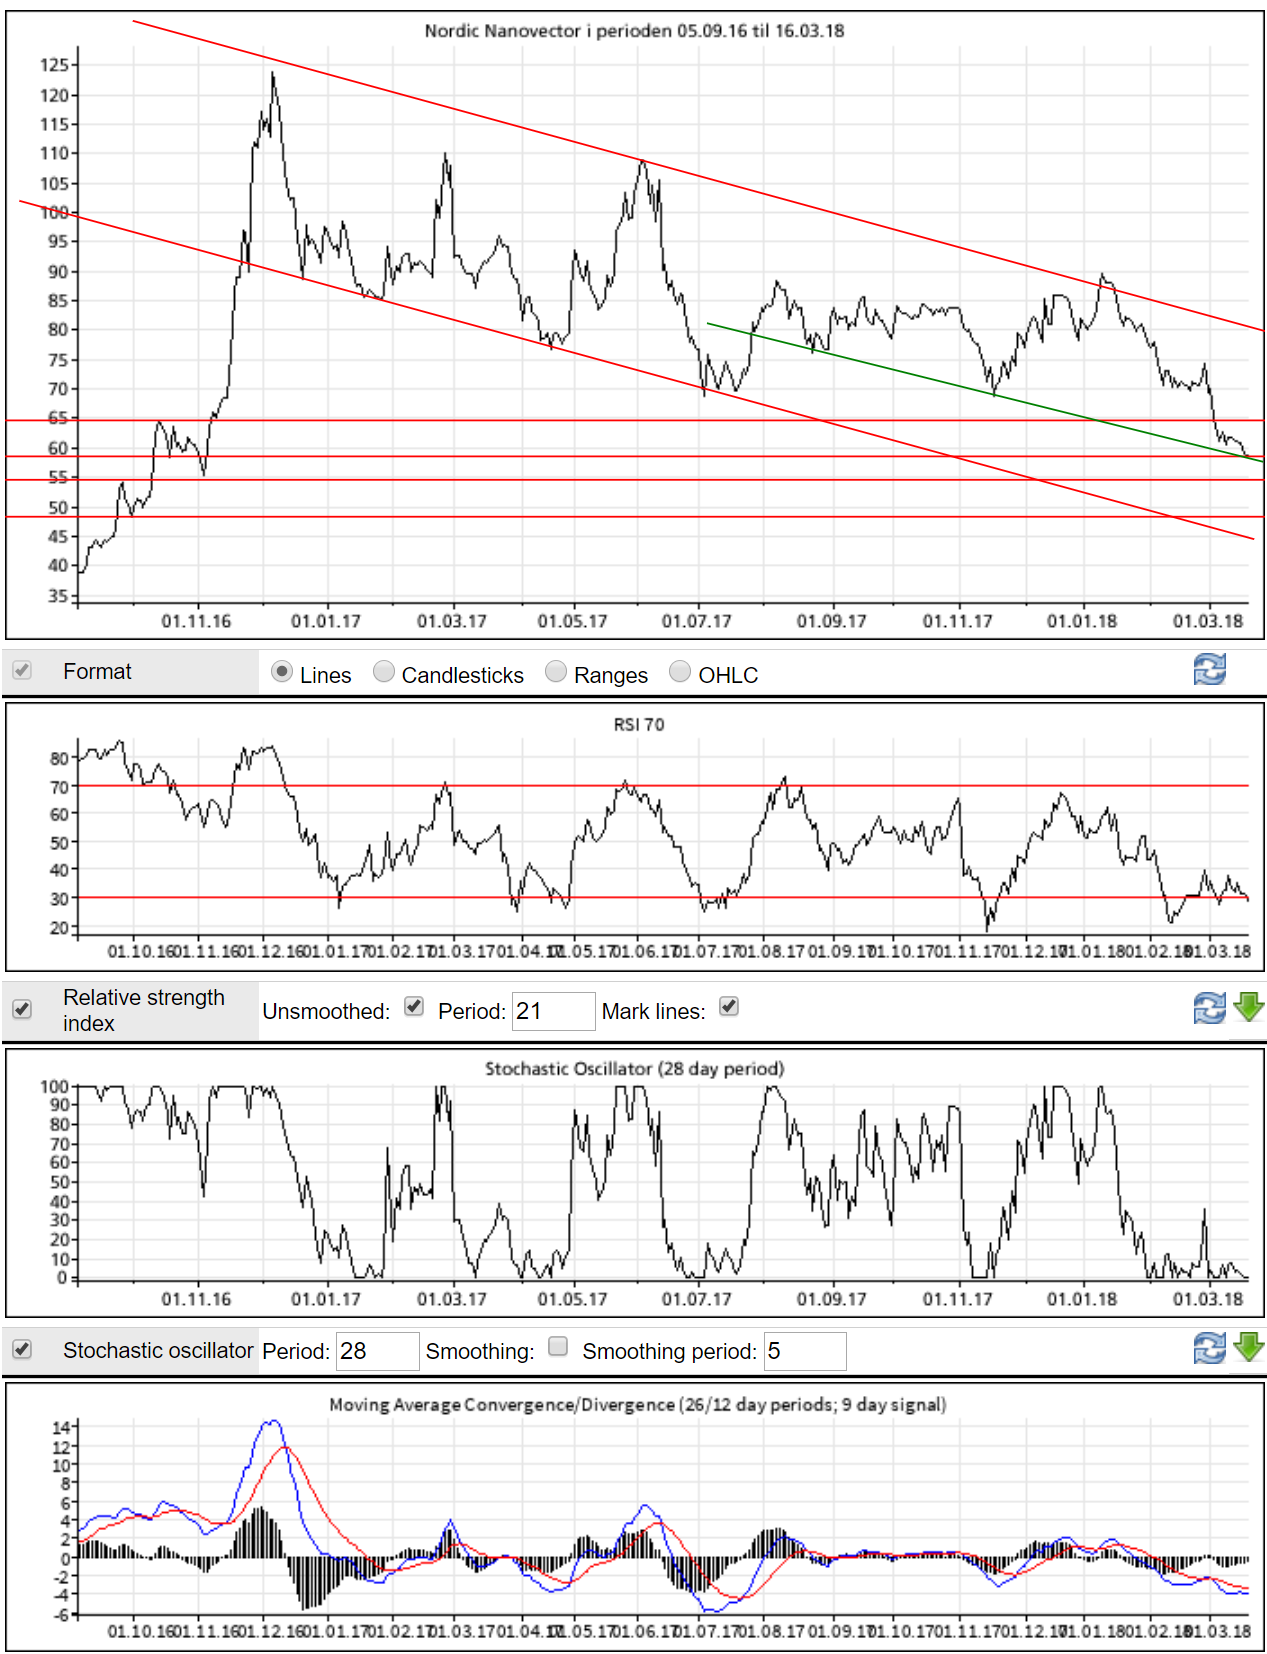Click the 'Mark lines:' label
The width and height of the screenshot is (1267, 1654).
653,1011
